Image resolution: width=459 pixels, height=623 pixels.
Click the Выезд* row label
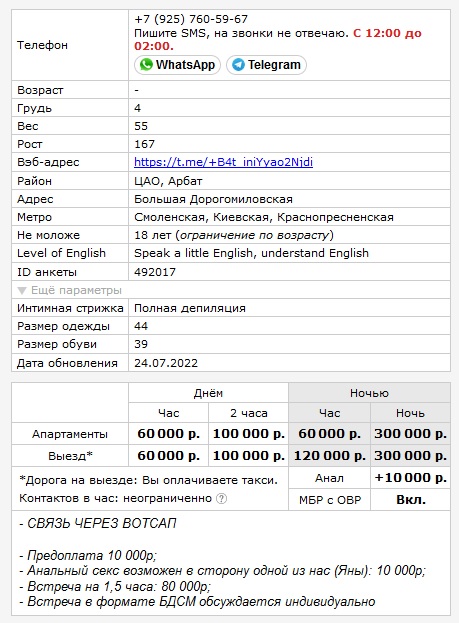coord(70,456)
